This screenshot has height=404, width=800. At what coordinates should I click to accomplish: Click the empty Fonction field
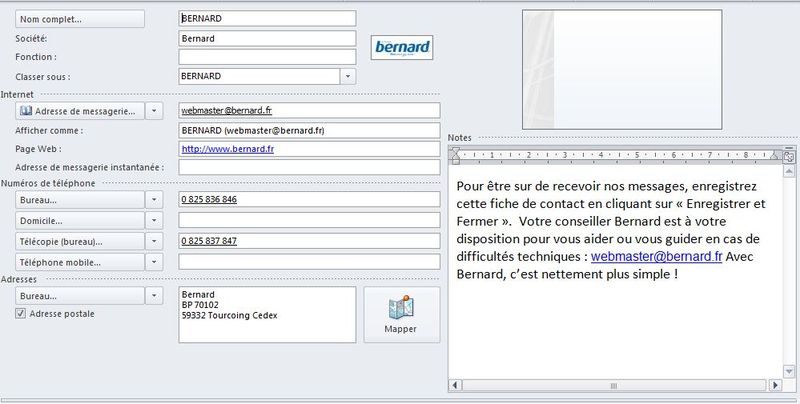click(267, 57)
